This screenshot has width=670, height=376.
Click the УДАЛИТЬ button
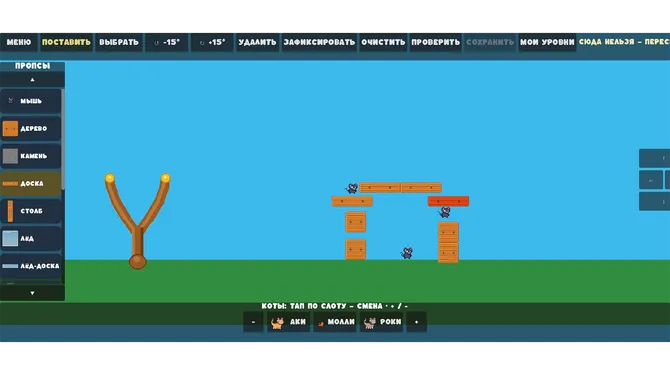pos(257,42)
